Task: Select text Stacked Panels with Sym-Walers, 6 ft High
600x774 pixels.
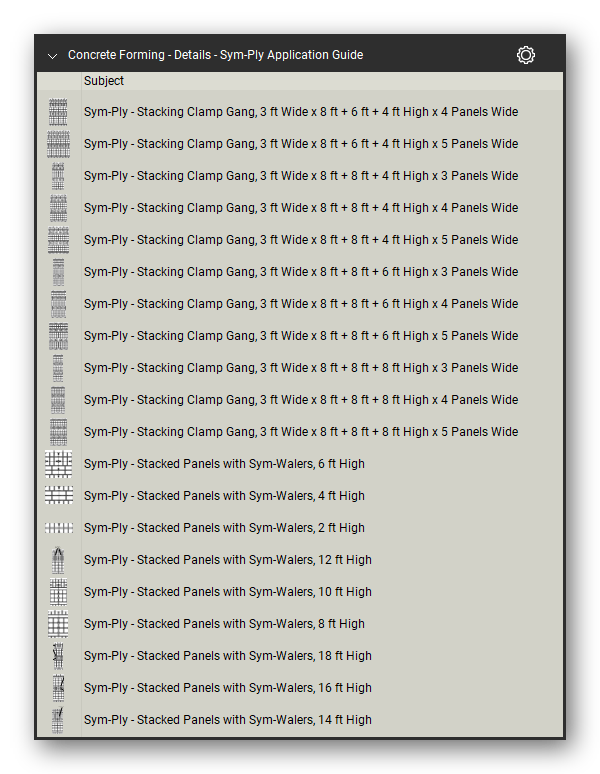Action: (224, 464)
